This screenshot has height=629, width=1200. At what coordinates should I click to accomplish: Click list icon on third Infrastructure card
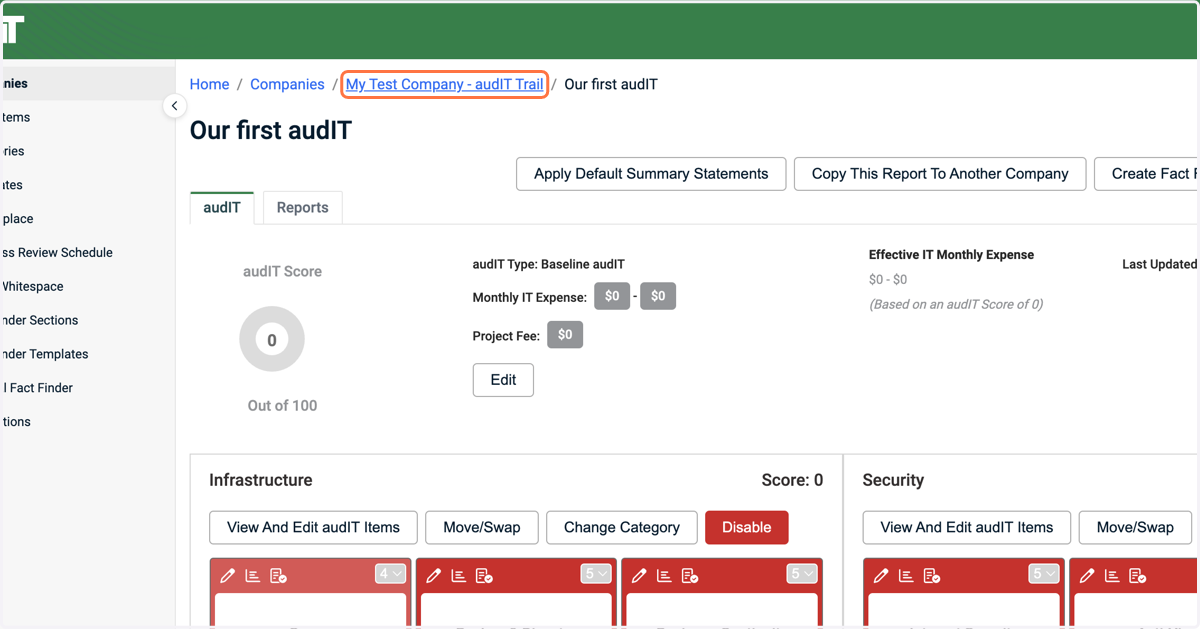coord(665,575)
